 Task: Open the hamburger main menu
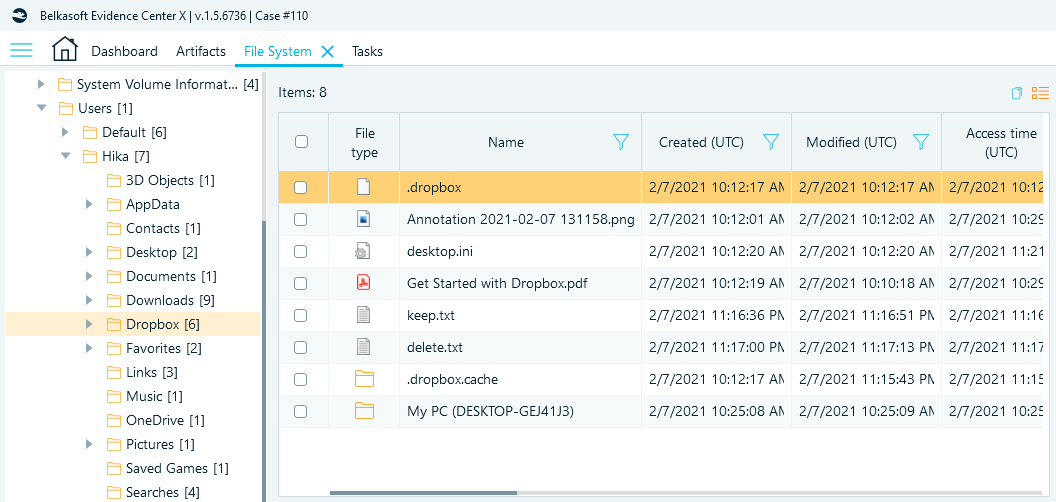21,51
